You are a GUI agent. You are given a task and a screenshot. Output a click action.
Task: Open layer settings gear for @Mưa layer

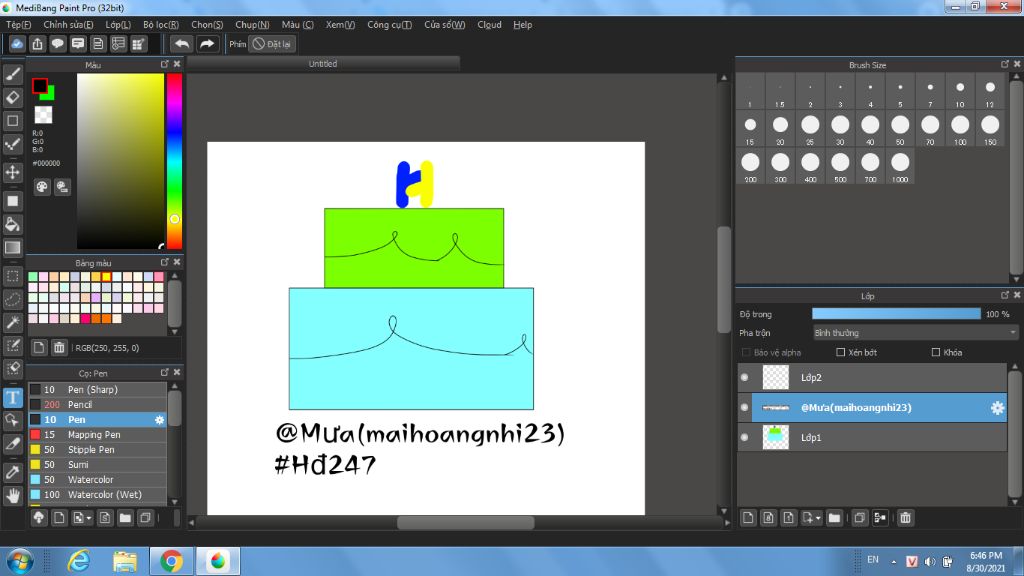[x=997, y=408]
